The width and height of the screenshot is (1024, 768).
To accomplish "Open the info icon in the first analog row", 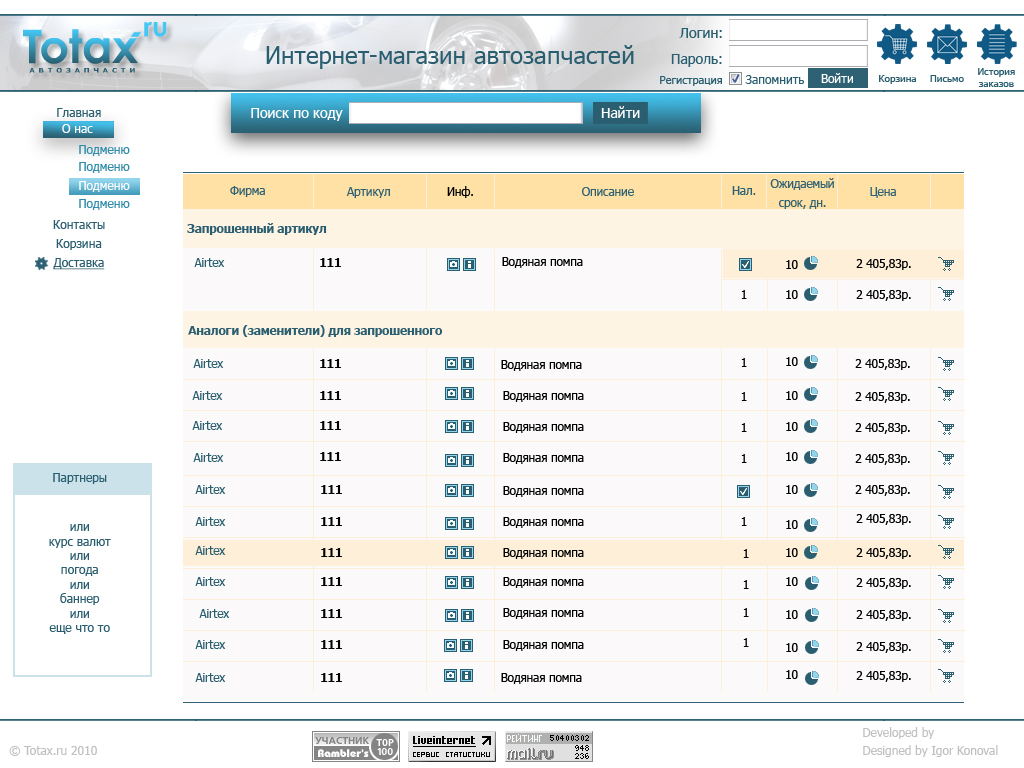I will pos(470,364).
